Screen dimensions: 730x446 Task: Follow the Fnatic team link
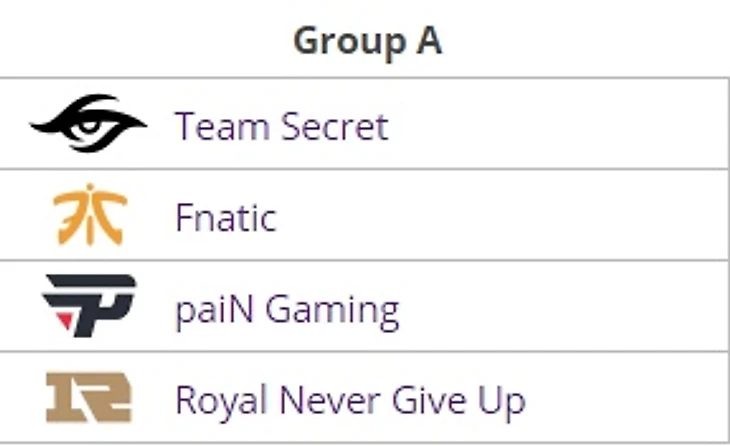pos(225,217)
